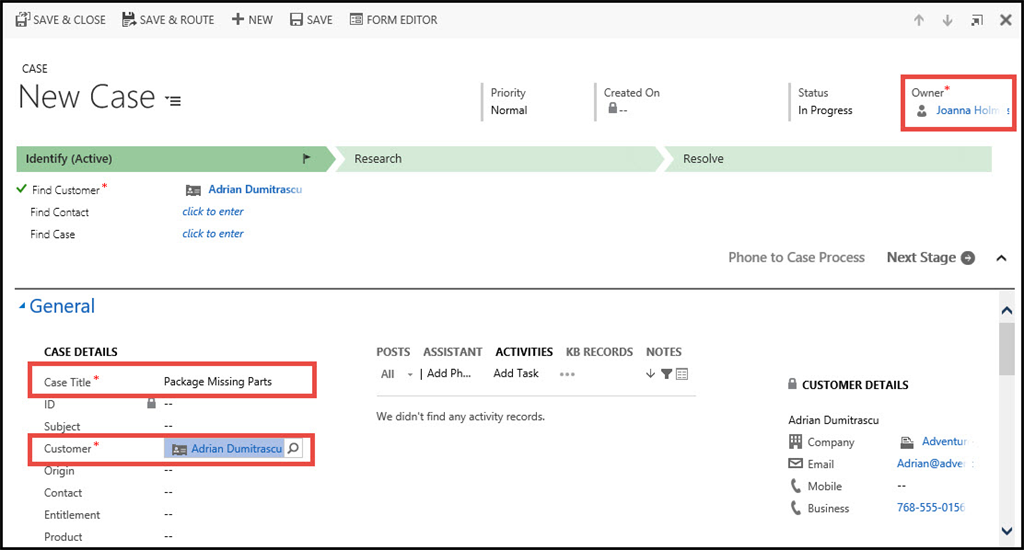
Task: Click the next record down arrow
Action: tap(947, 20)
